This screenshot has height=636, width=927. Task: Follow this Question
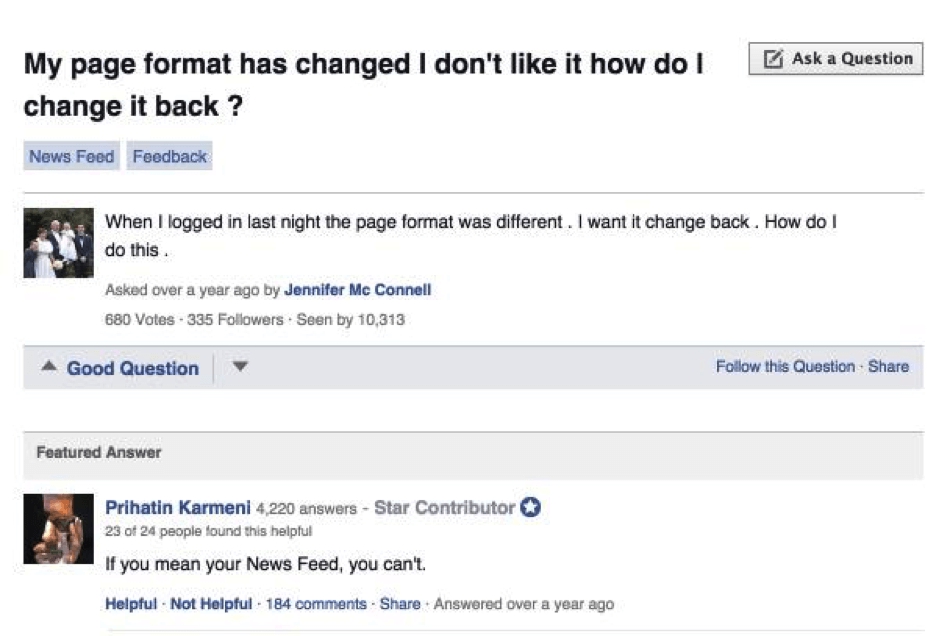[785, 367]
